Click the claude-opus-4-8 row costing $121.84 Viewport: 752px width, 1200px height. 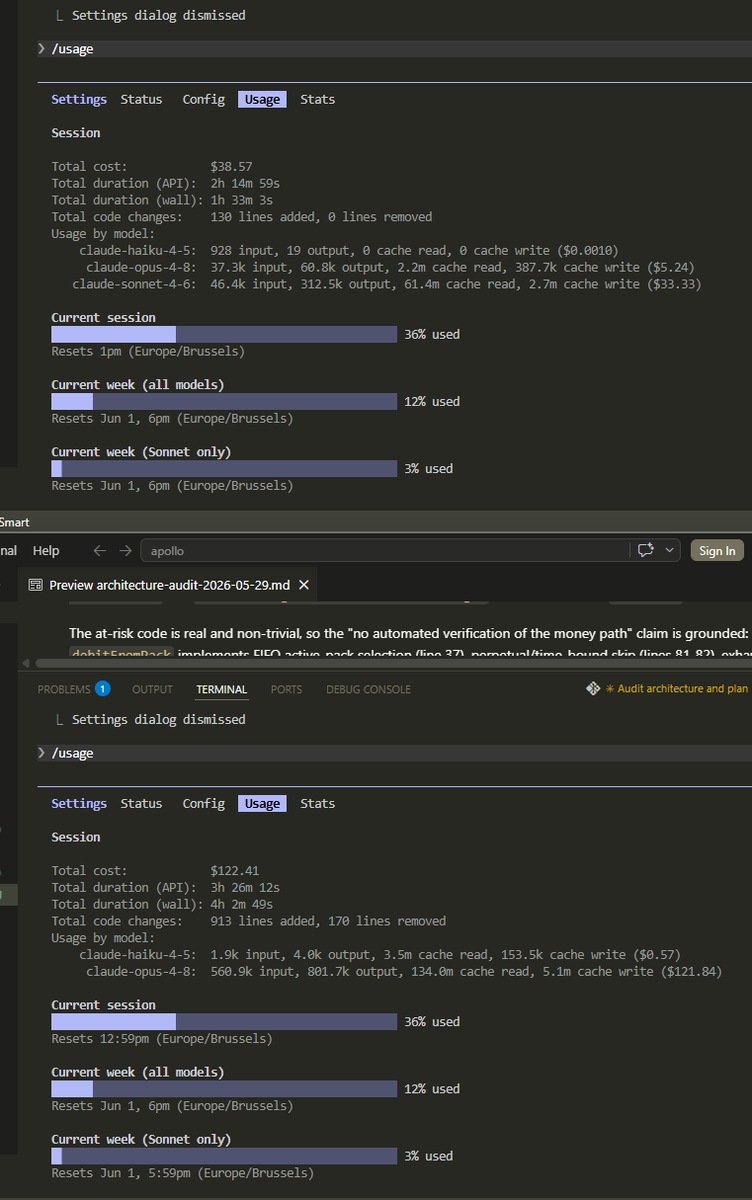point(404,971)
